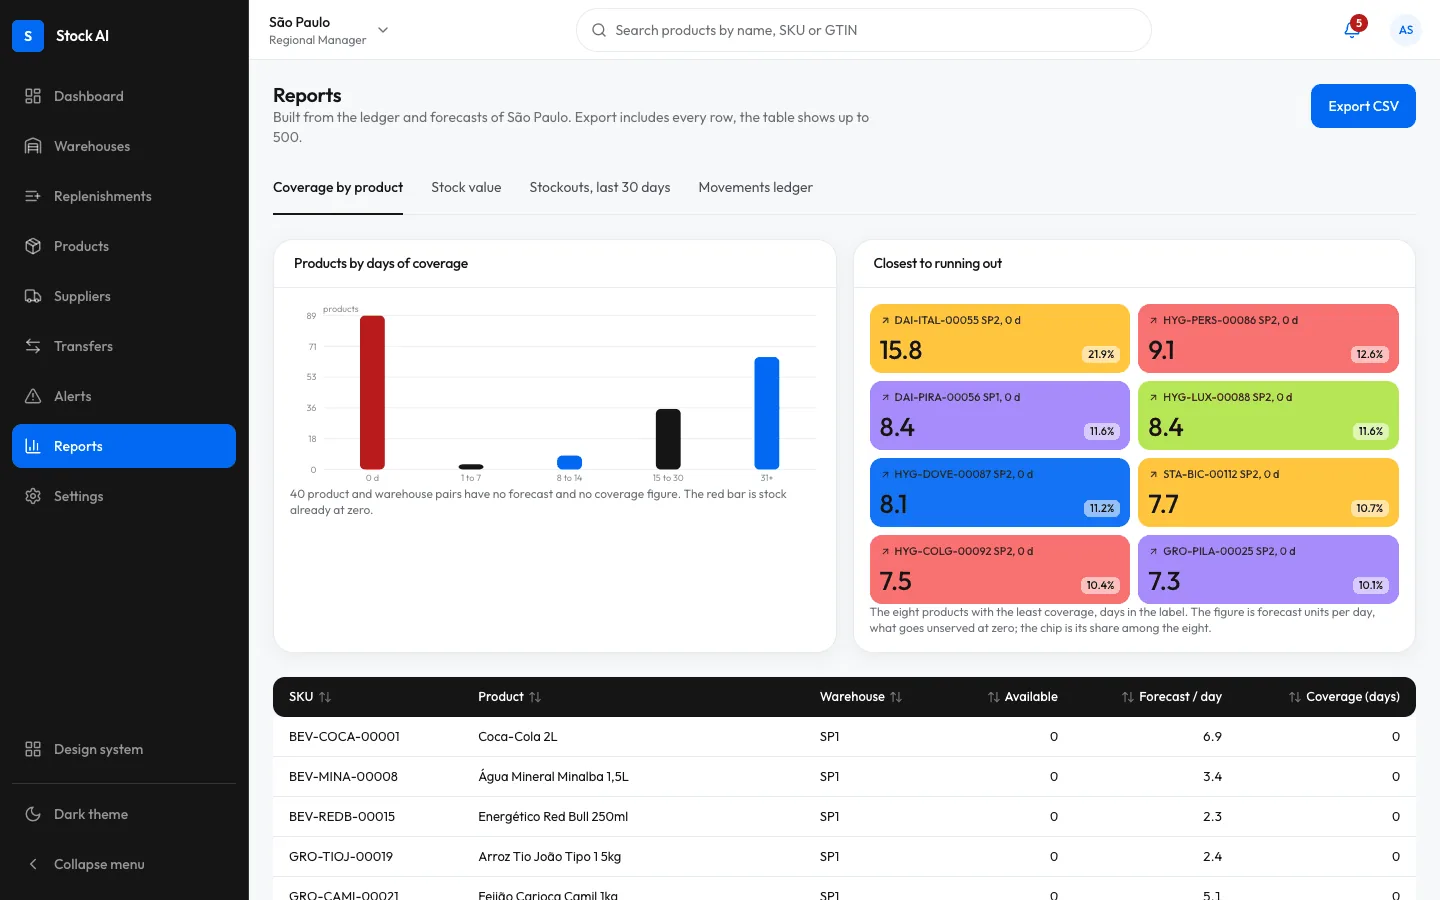The image size is (1440, 900).
Task: Click the notifications bell icon
Action: click(1352, 30)
